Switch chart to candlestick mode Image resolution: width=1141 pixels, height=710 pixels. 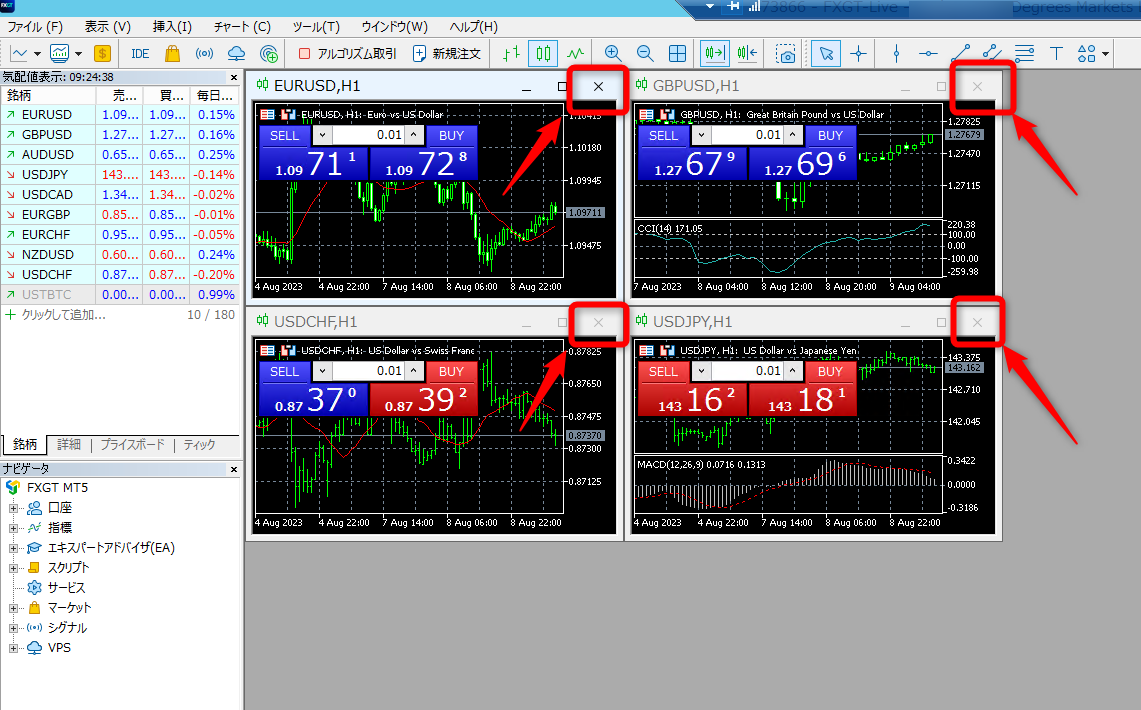point(544,54)
